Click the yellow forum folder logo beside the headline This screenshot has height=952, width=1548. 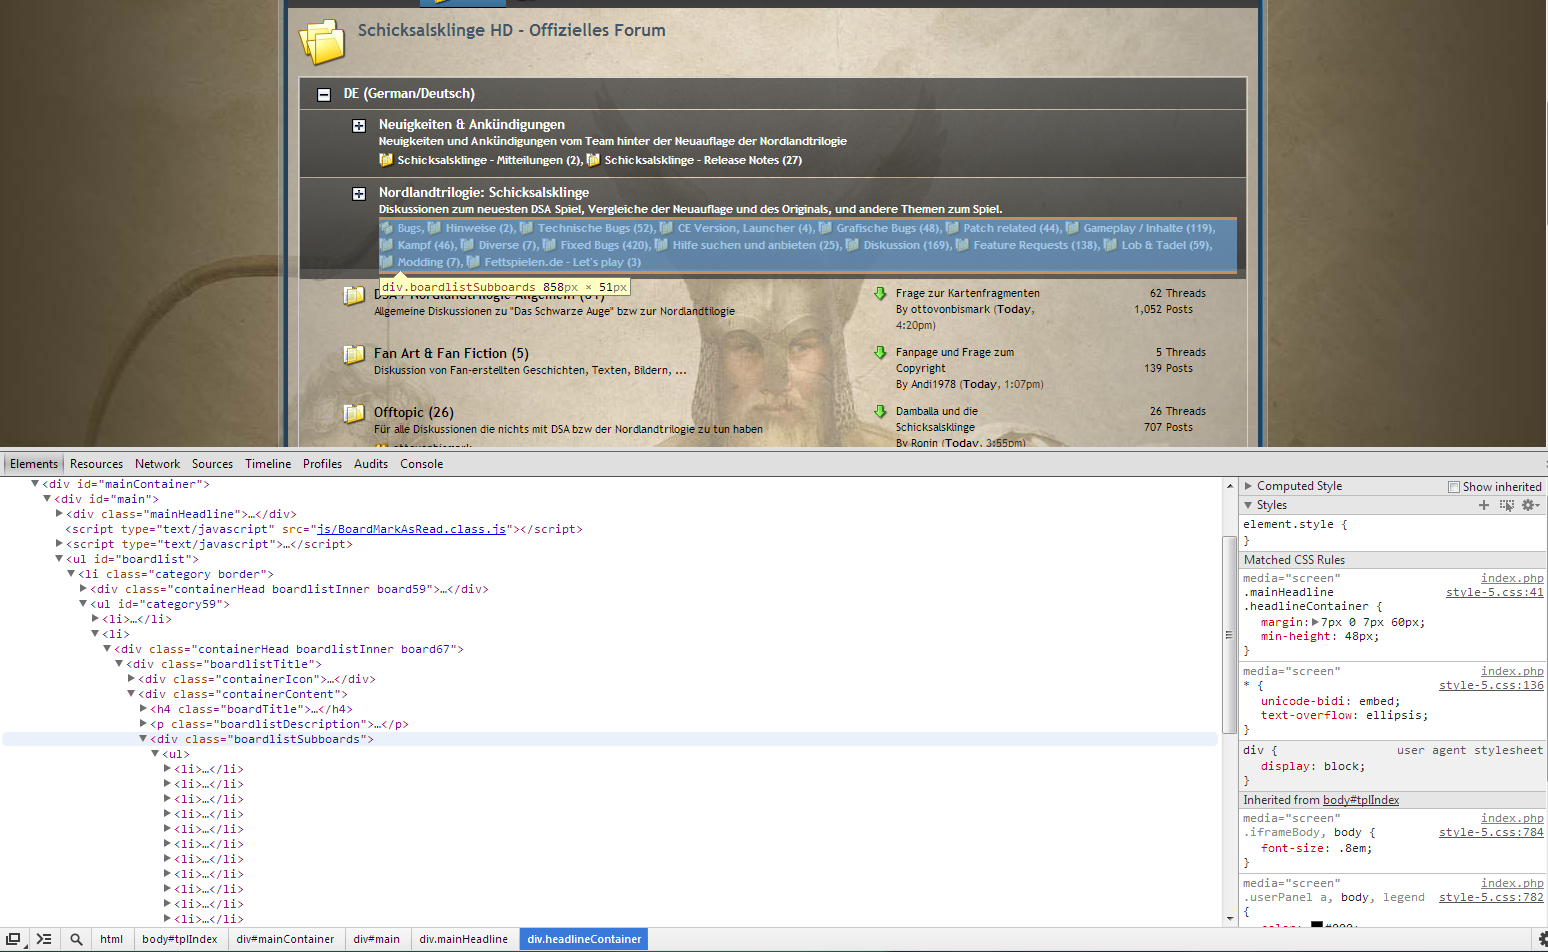tap(321, 42)
